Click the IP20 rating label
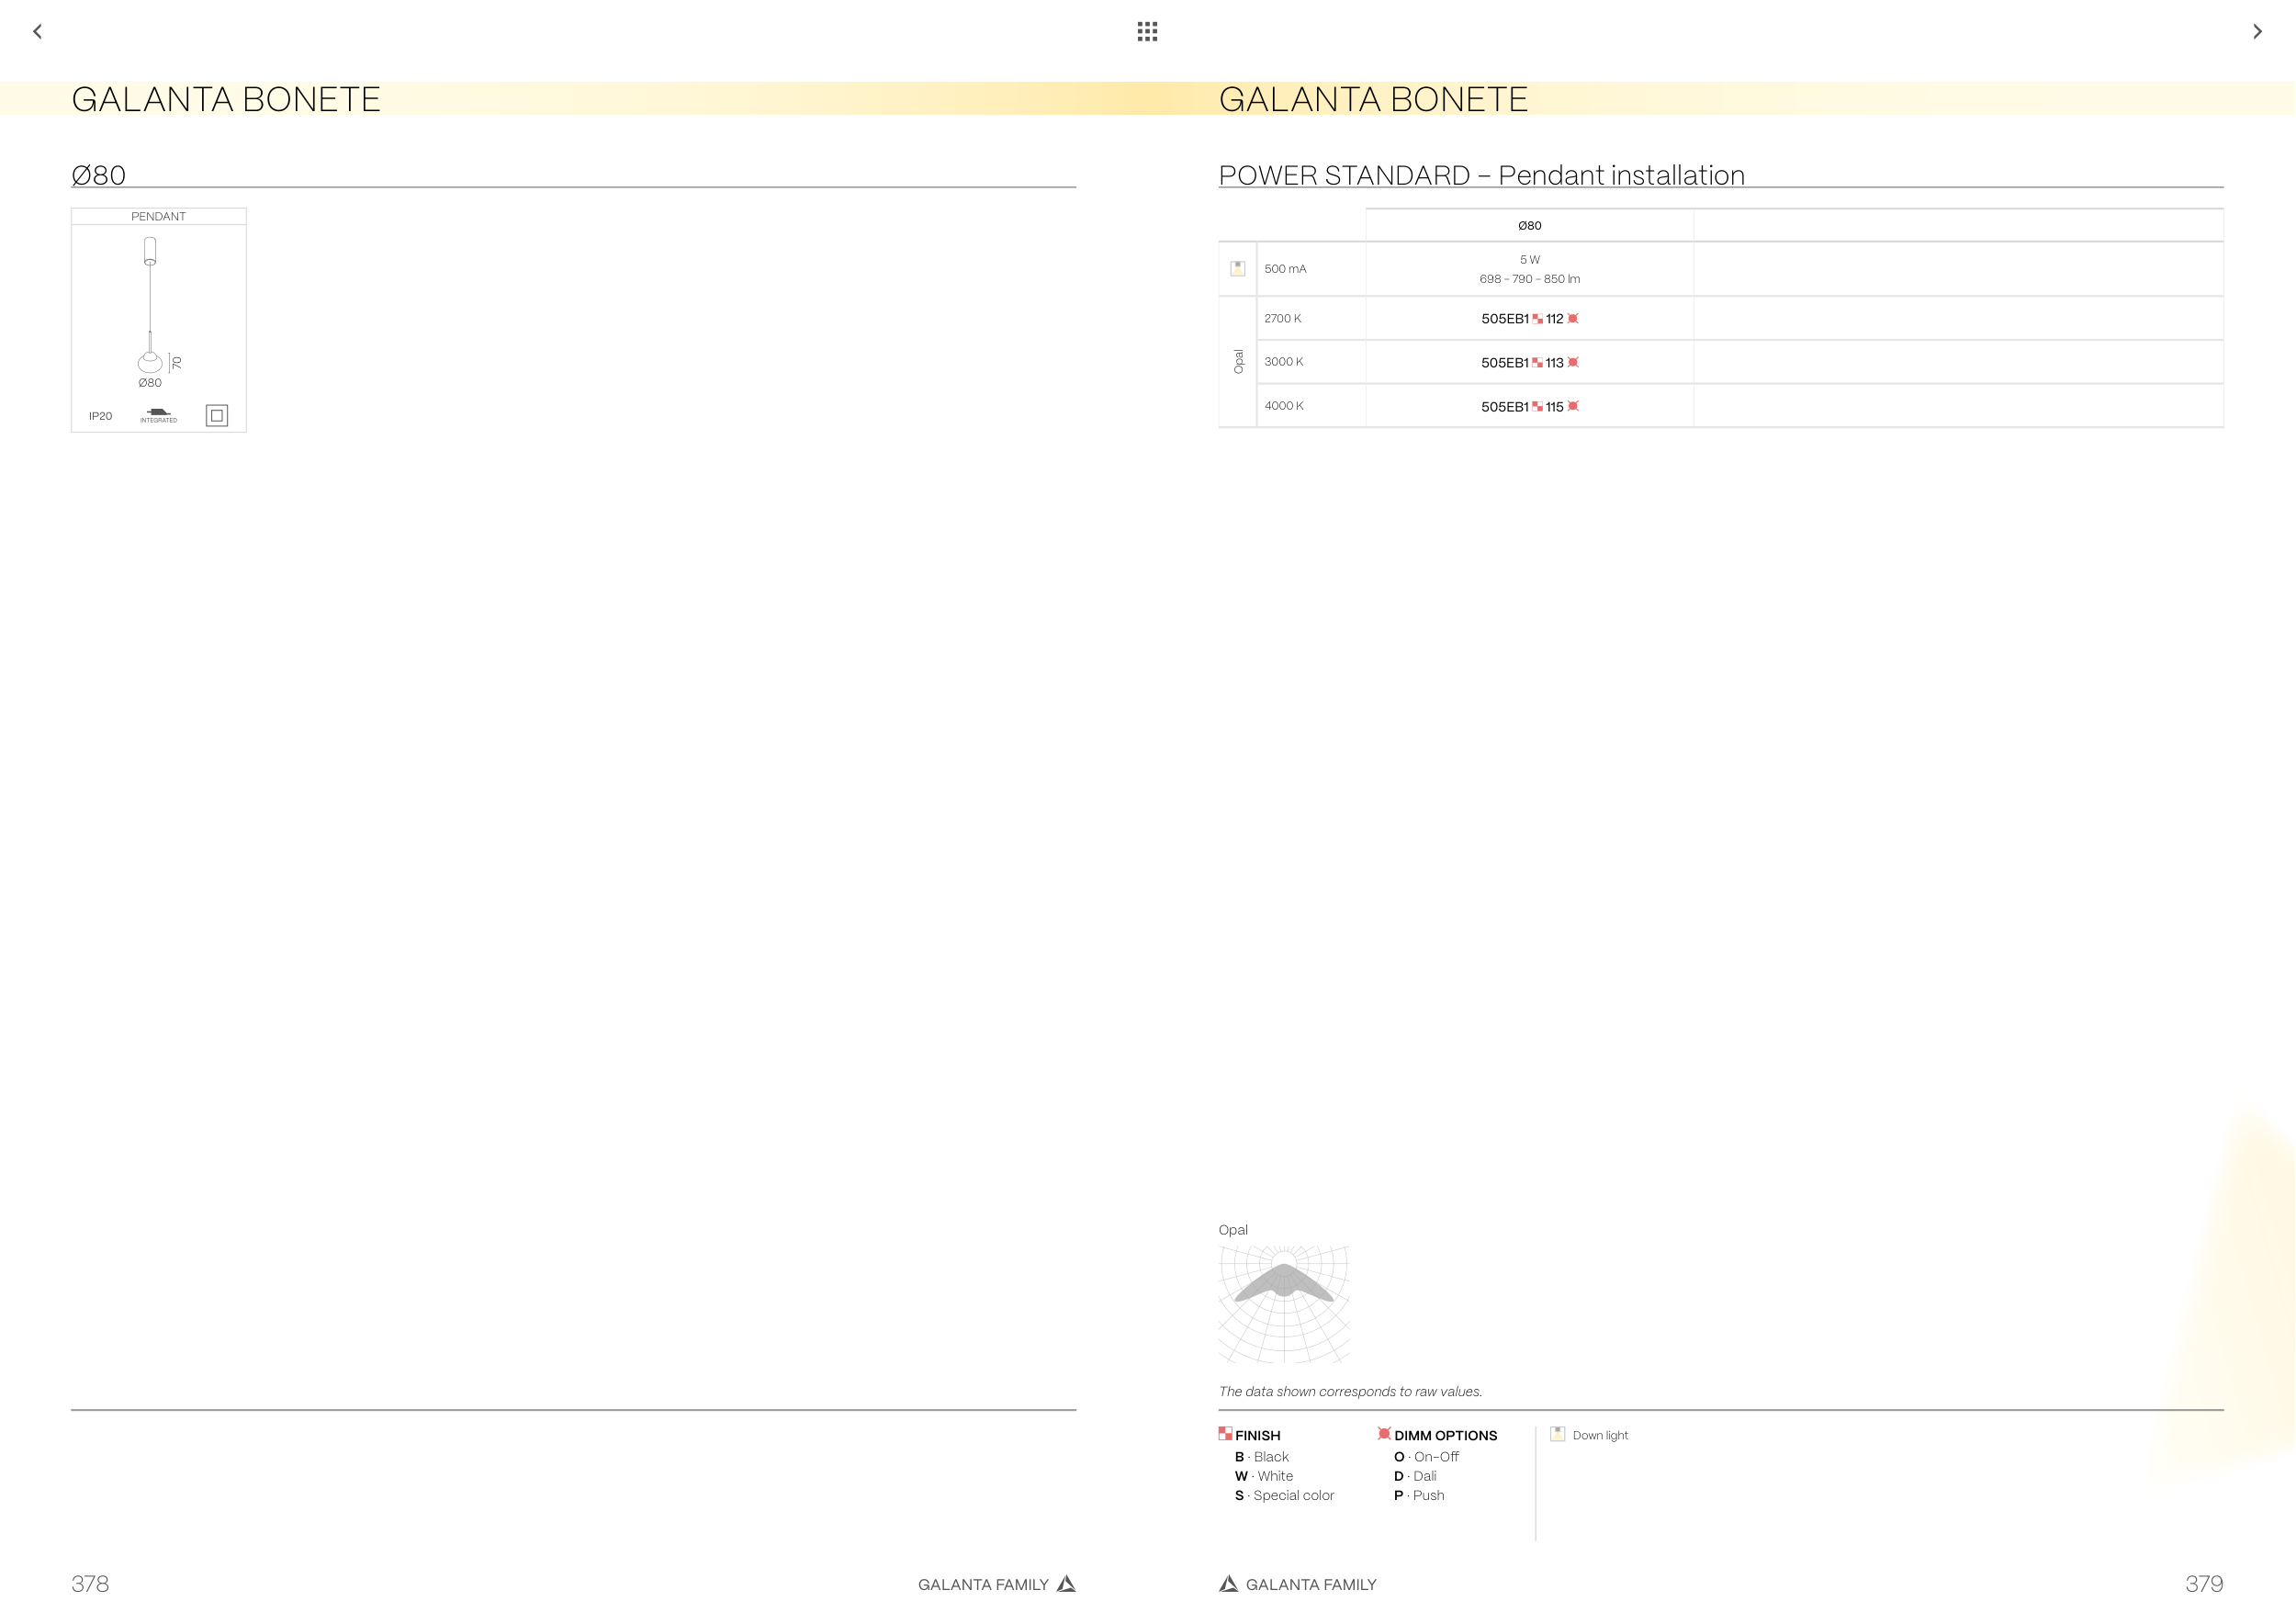Viewport: 2296px width, 1624px height. (100, 416)
